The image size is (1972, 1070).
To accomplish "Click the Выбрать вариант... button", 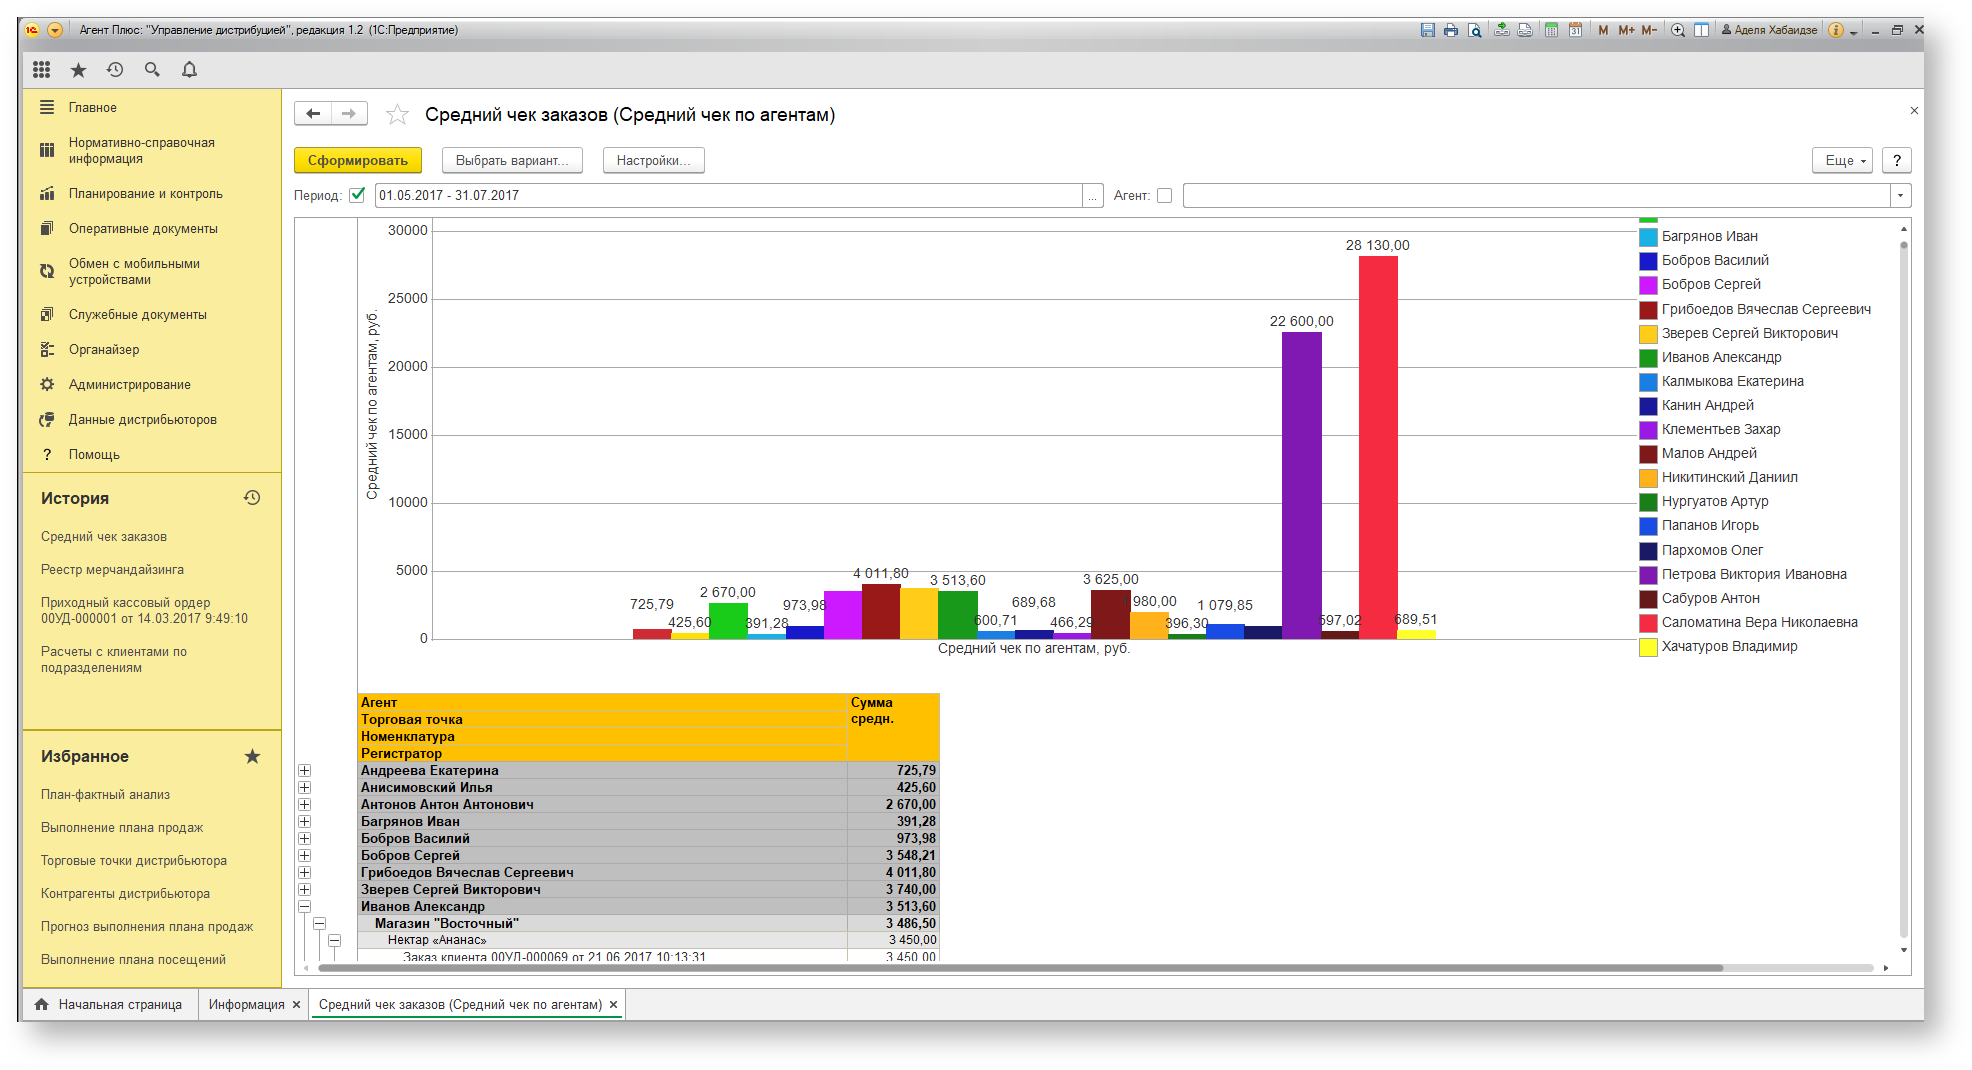I will point(512,160).
